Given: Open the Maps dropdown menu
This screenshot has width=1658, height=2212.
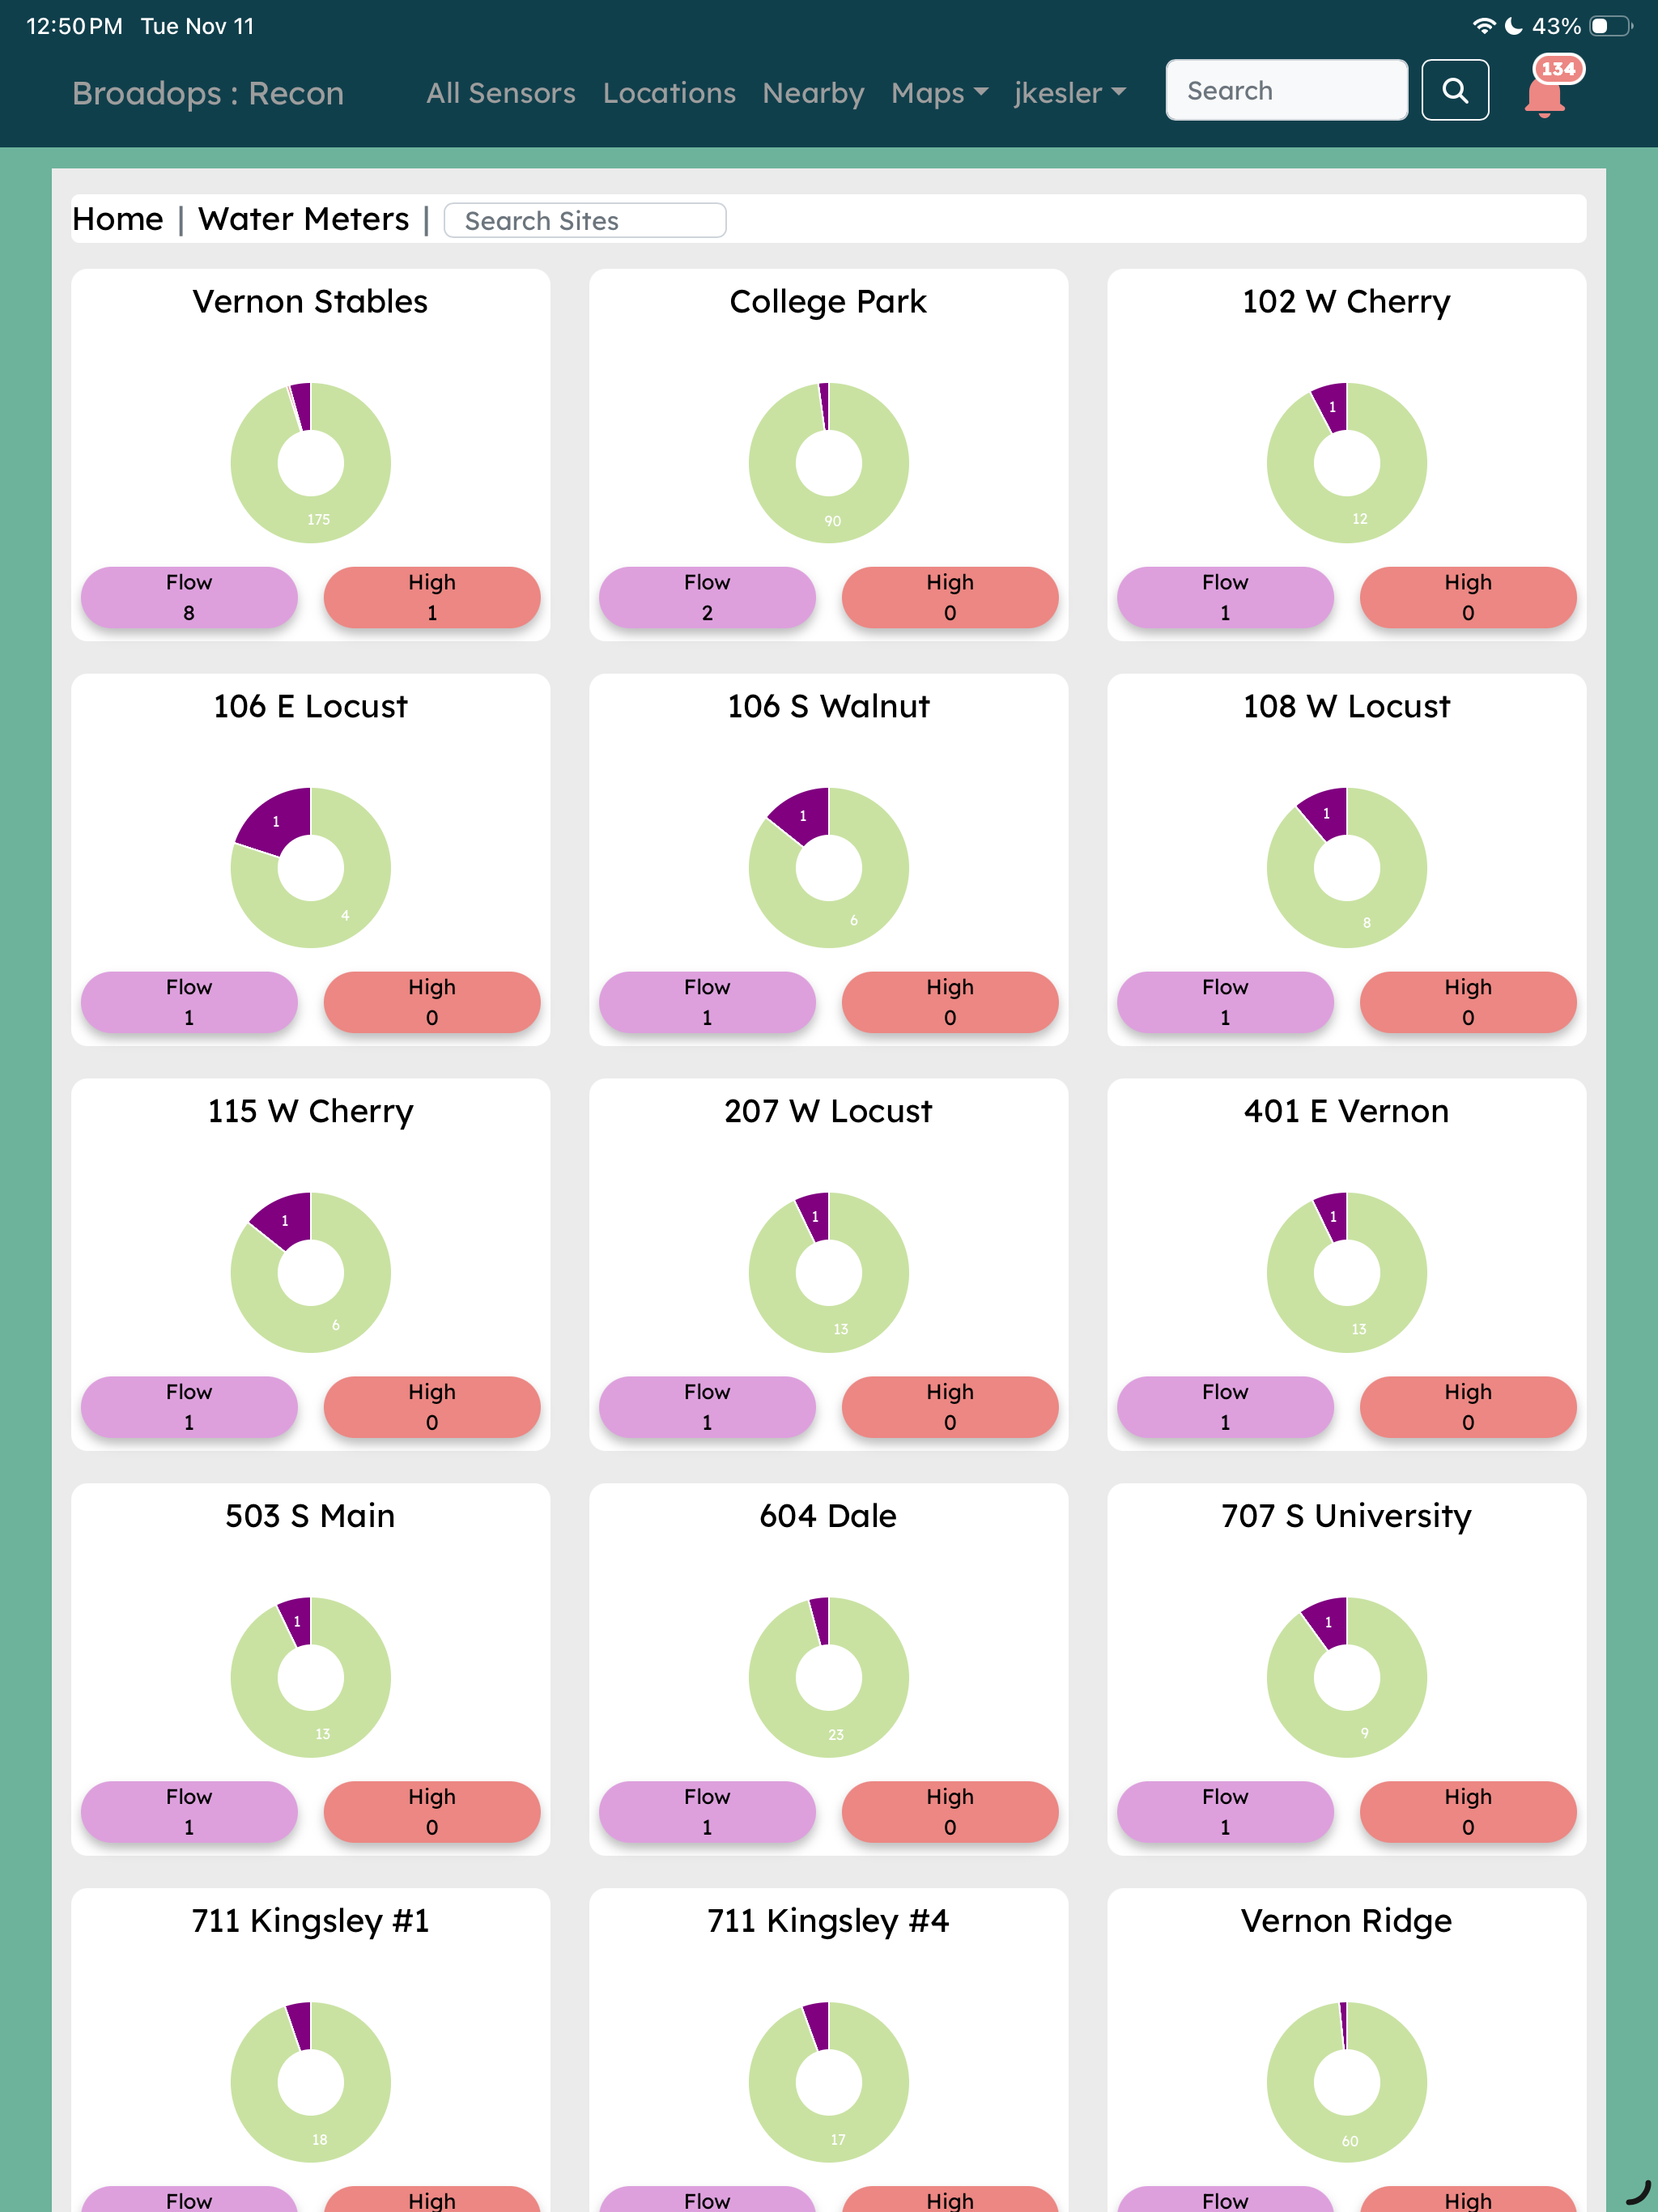Looking at the screenshot, I should tap(938, 93).
